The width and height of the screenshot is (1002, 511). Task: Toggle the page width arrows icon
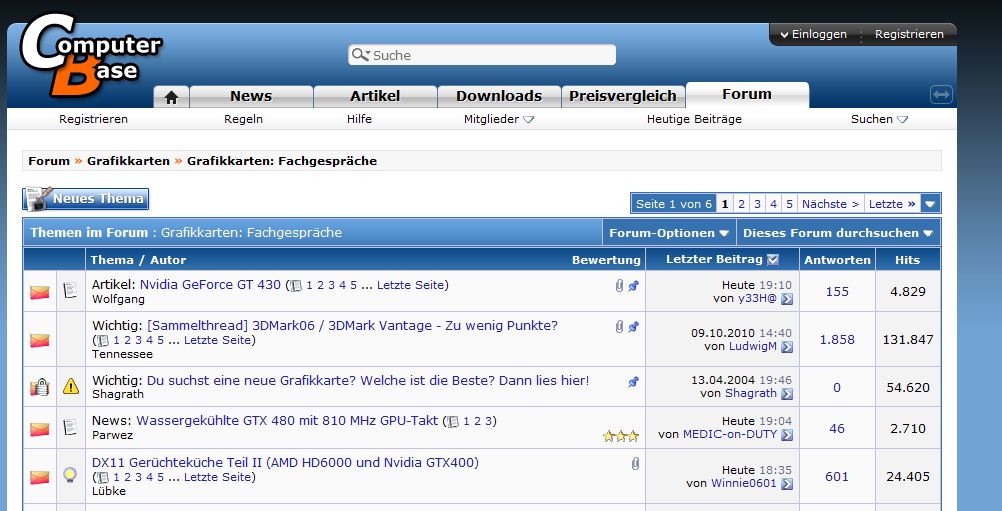tap(941, 95)
